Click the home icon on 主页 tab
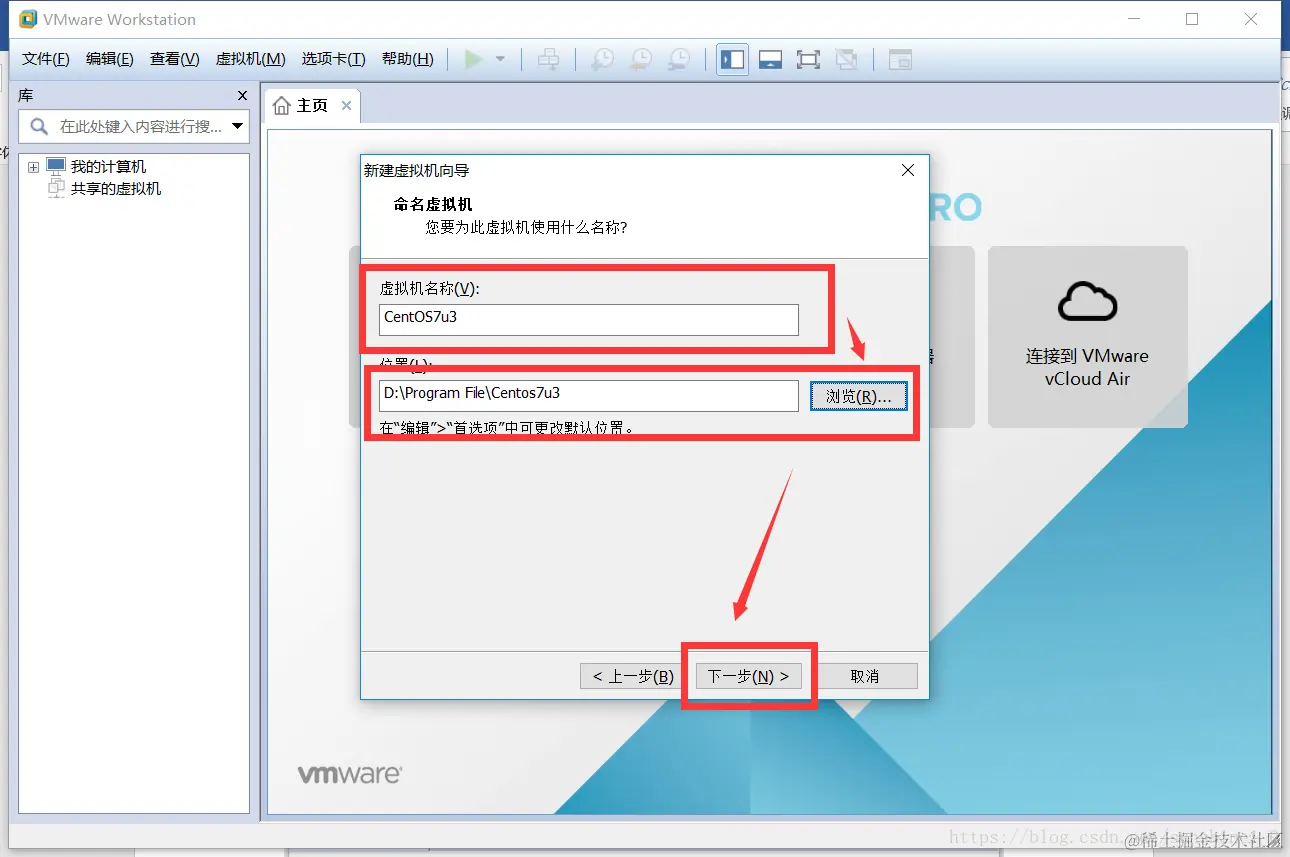Image resolution: width=1290 pixels, height=857 pixels. (282, 105)
